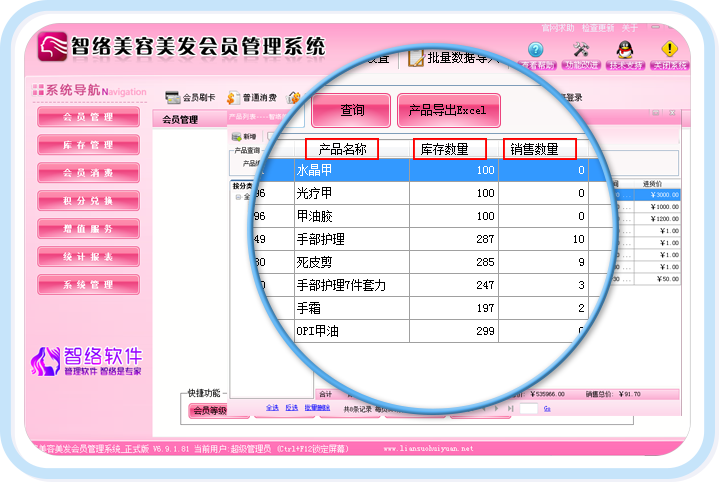Open 会员消费 in the navigation sidebar
Viewport: 719px width, 482px height.
point(88,173)
